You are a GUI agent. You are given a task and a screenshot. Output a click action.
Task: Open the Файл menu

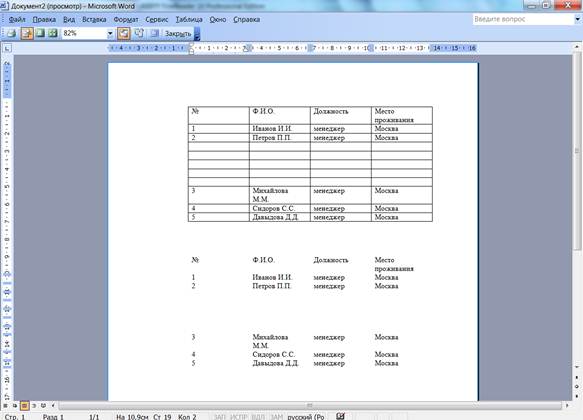point(17,19)
